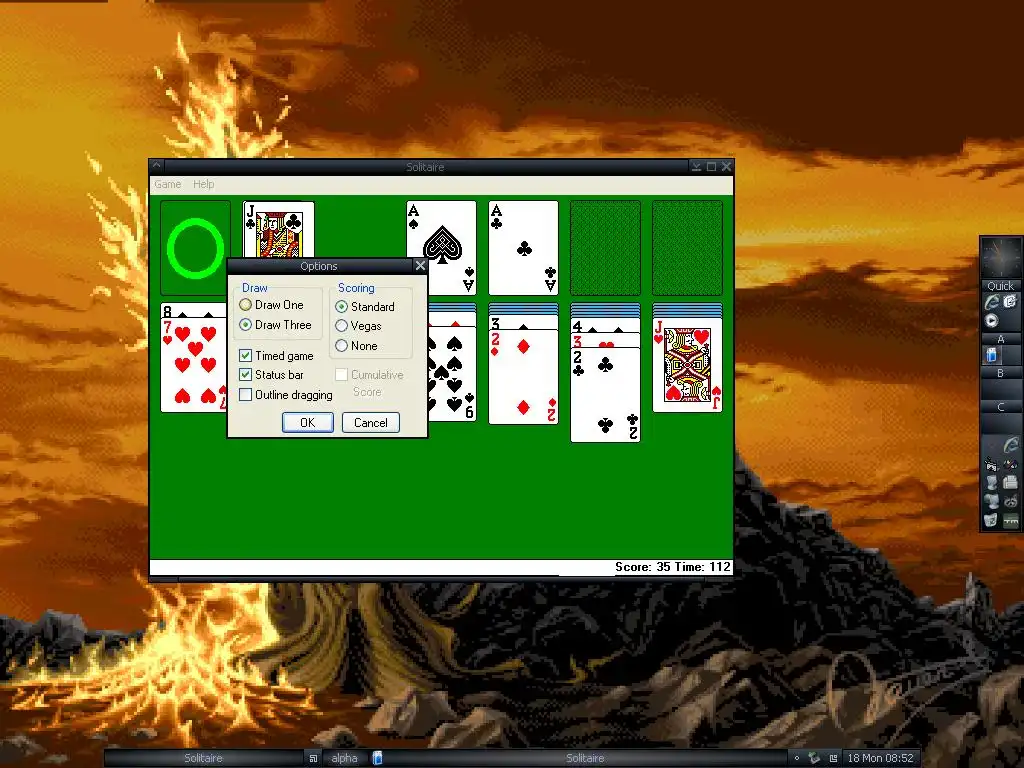Click the desktop switcher icon beside alpha
The width and height of the screenshot is (1024, 768).
click(x=313, y=758)
